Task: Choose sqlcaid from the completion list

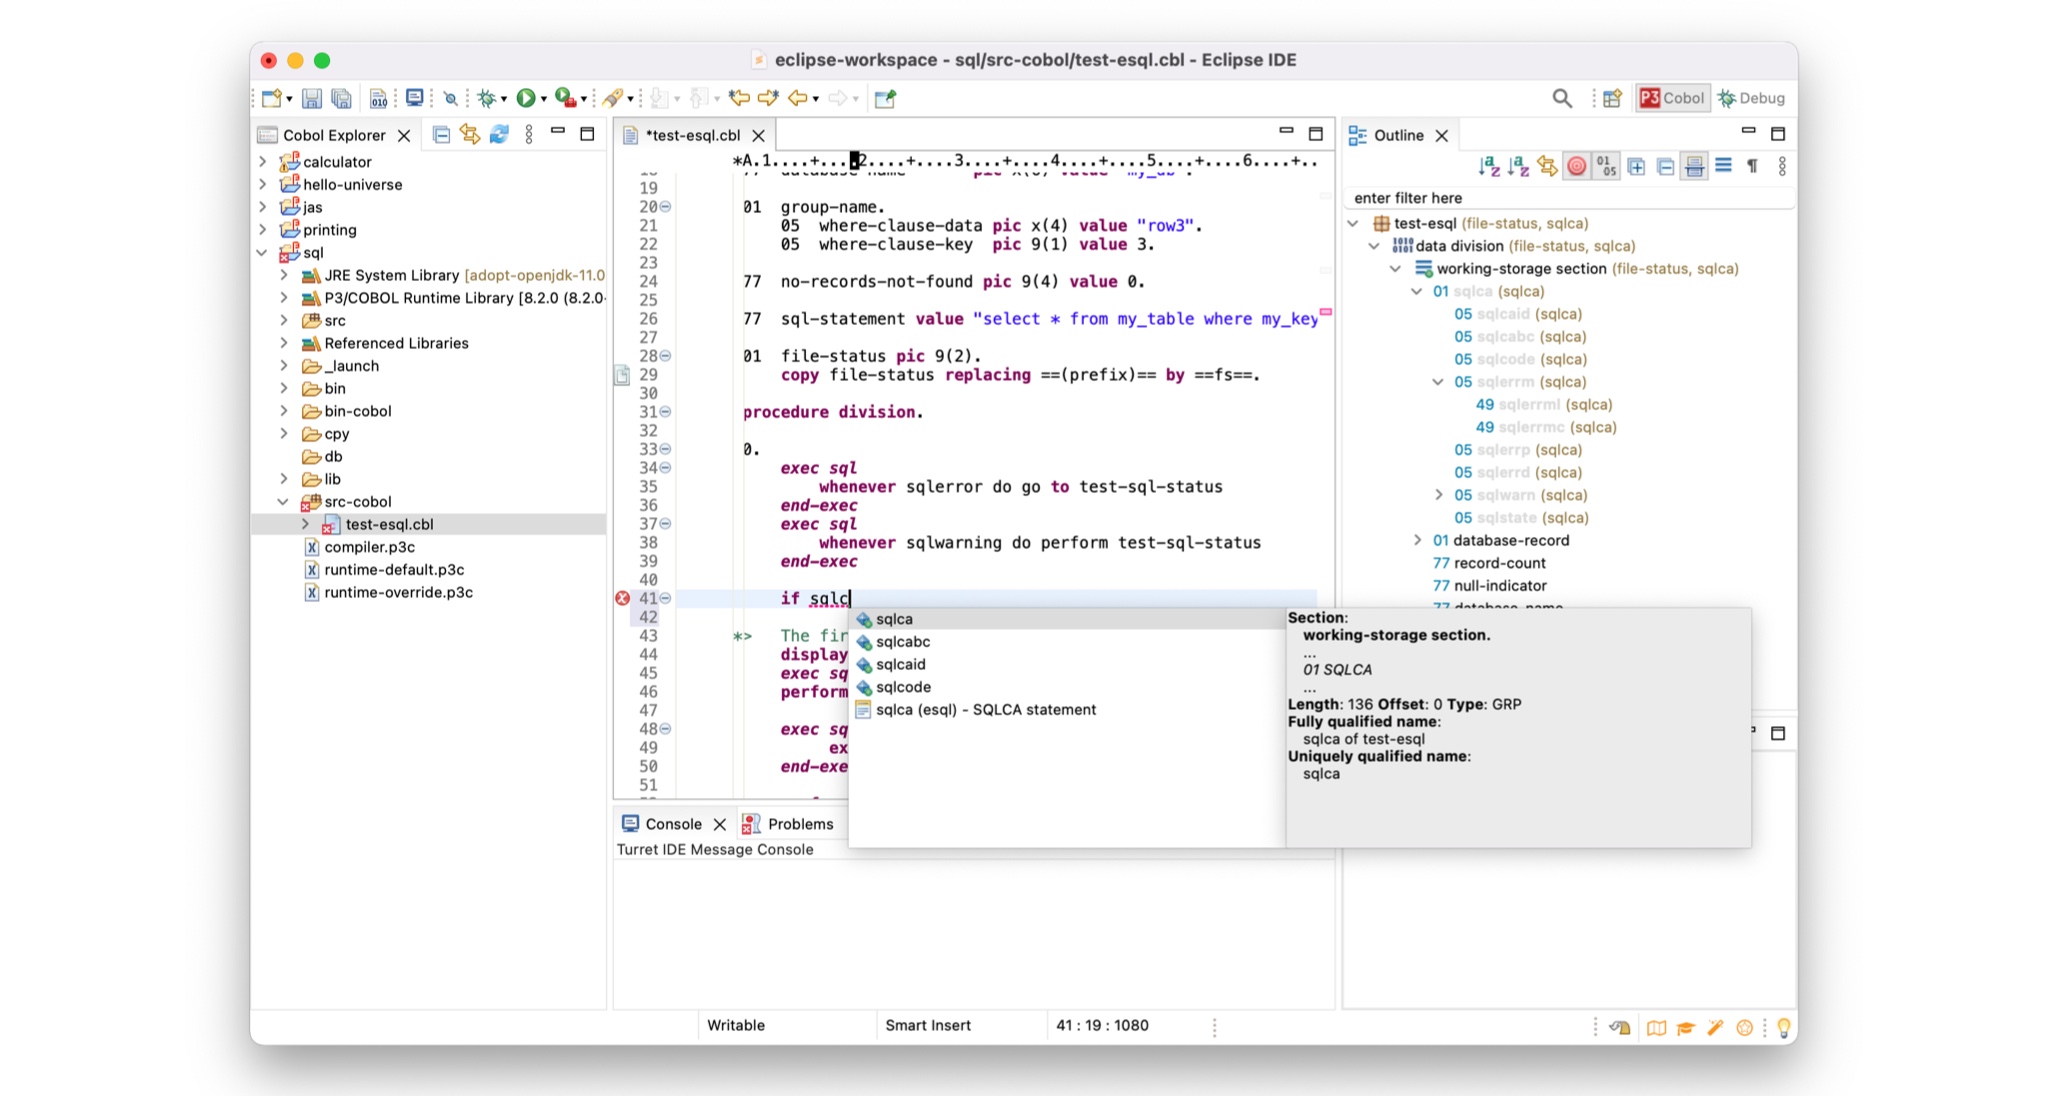Action: click(x=1066, y=664)
